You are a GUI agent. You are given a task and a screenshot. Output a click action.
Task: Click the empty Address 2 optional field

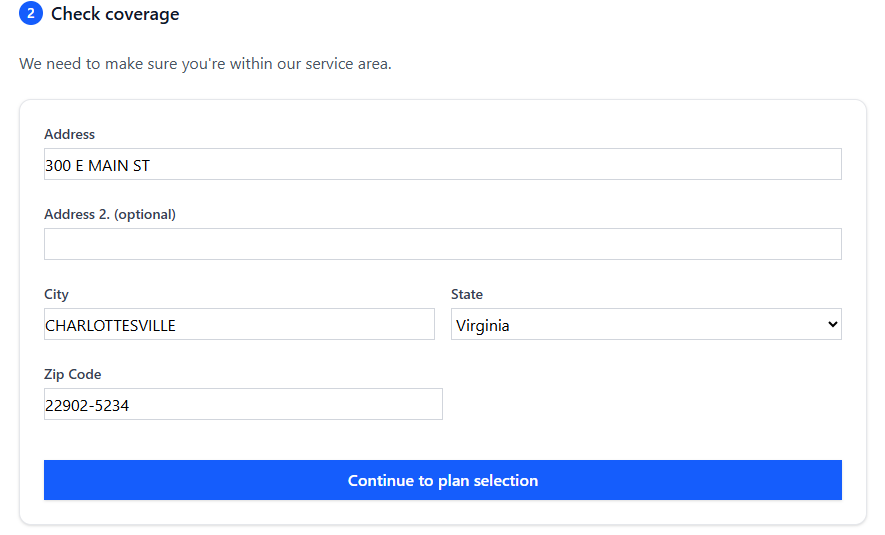pos(442,244)
